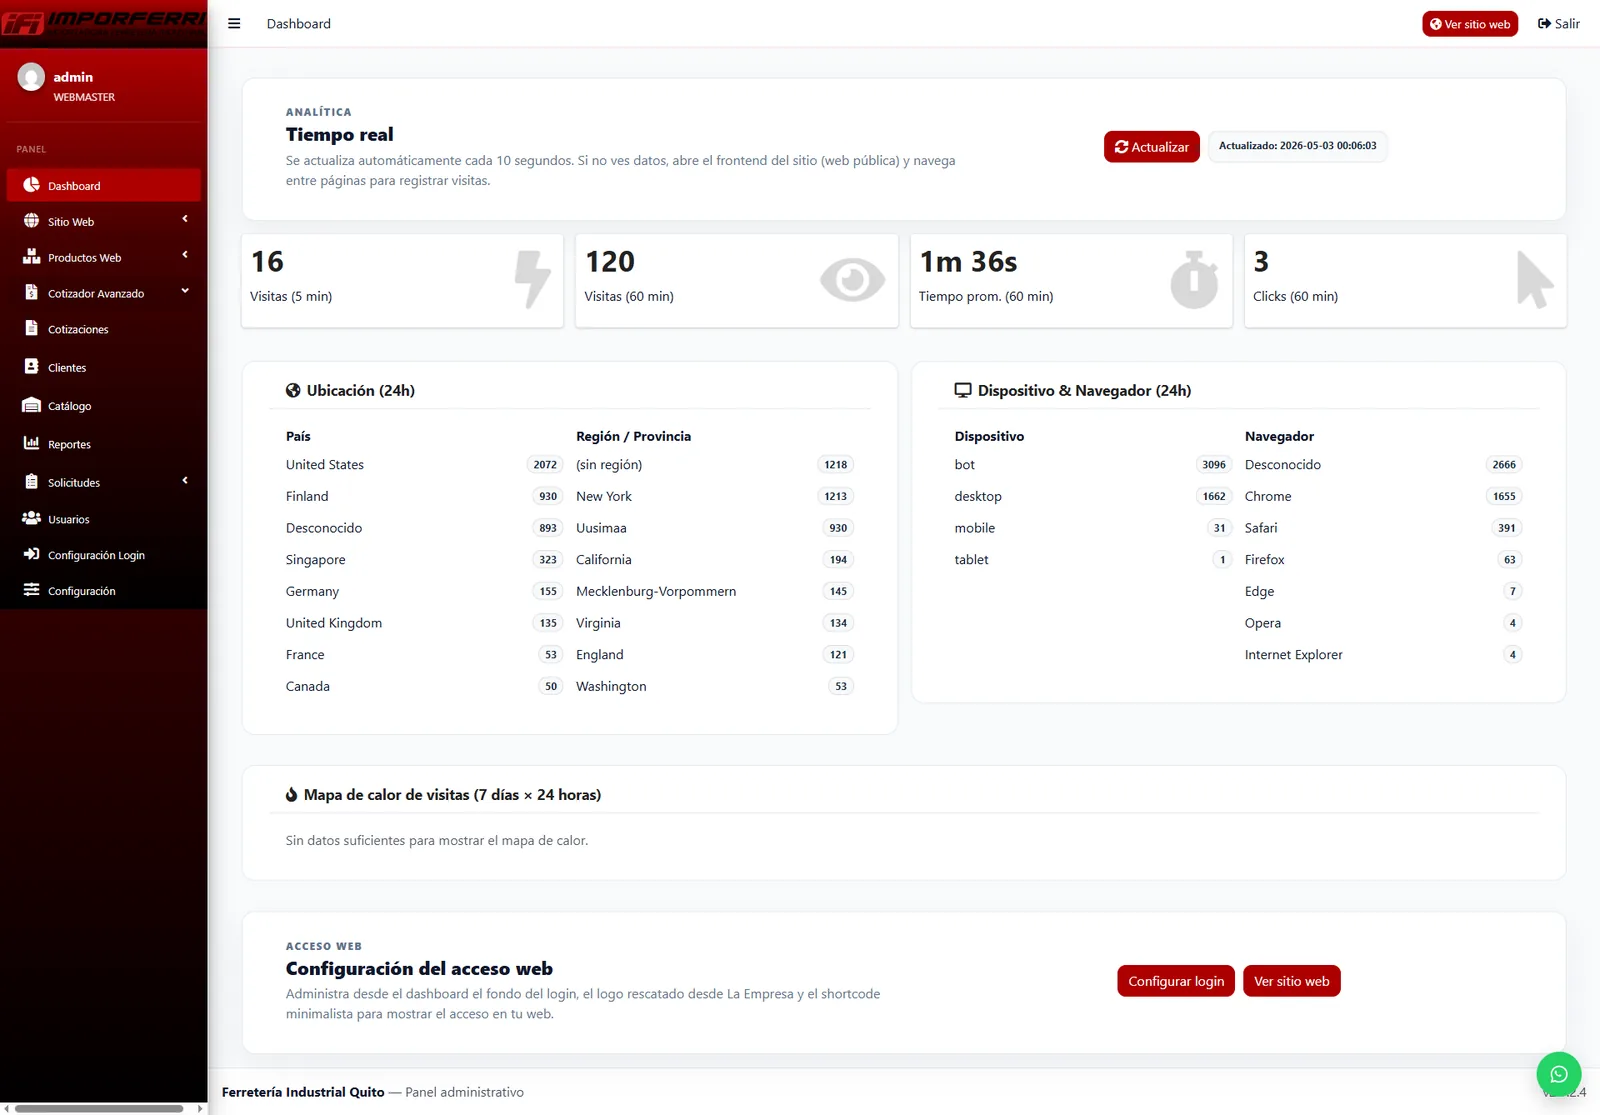Image resolution: width=1600 pixels, height=1115 pixels.
Task: Click the Singapore country row
Action: pos(424,560)
